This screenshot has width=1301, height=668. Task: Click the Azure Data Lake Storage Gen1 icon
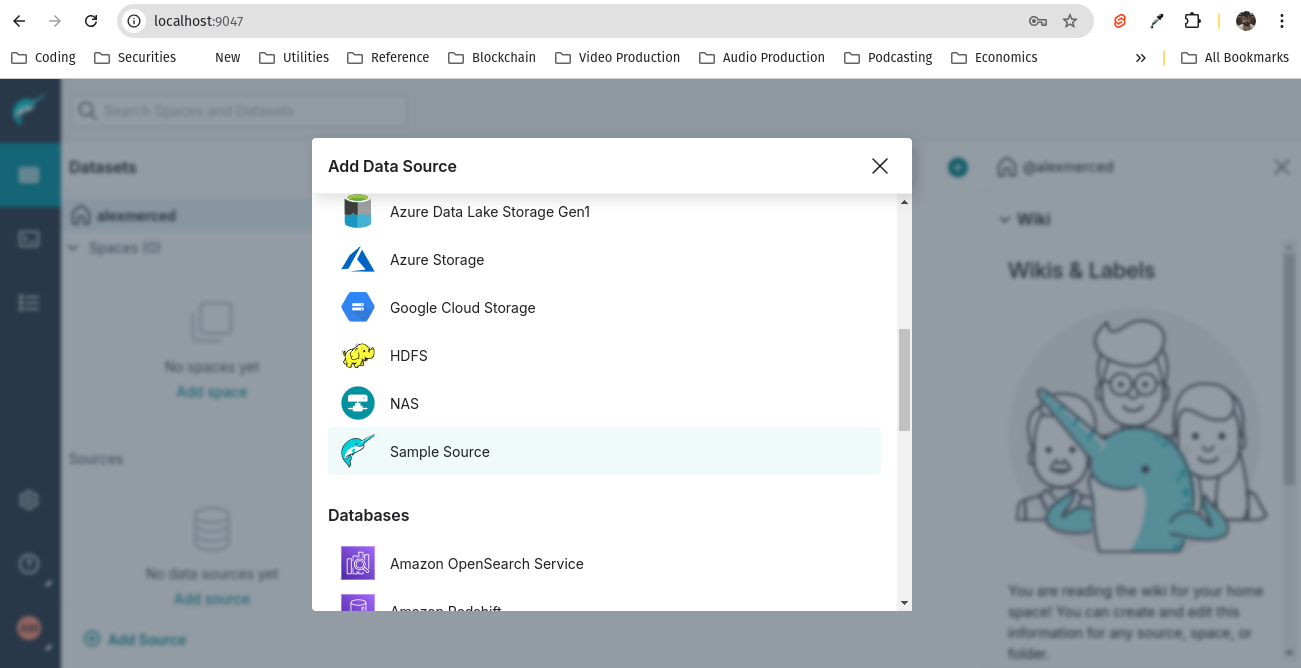coord(357,212)
